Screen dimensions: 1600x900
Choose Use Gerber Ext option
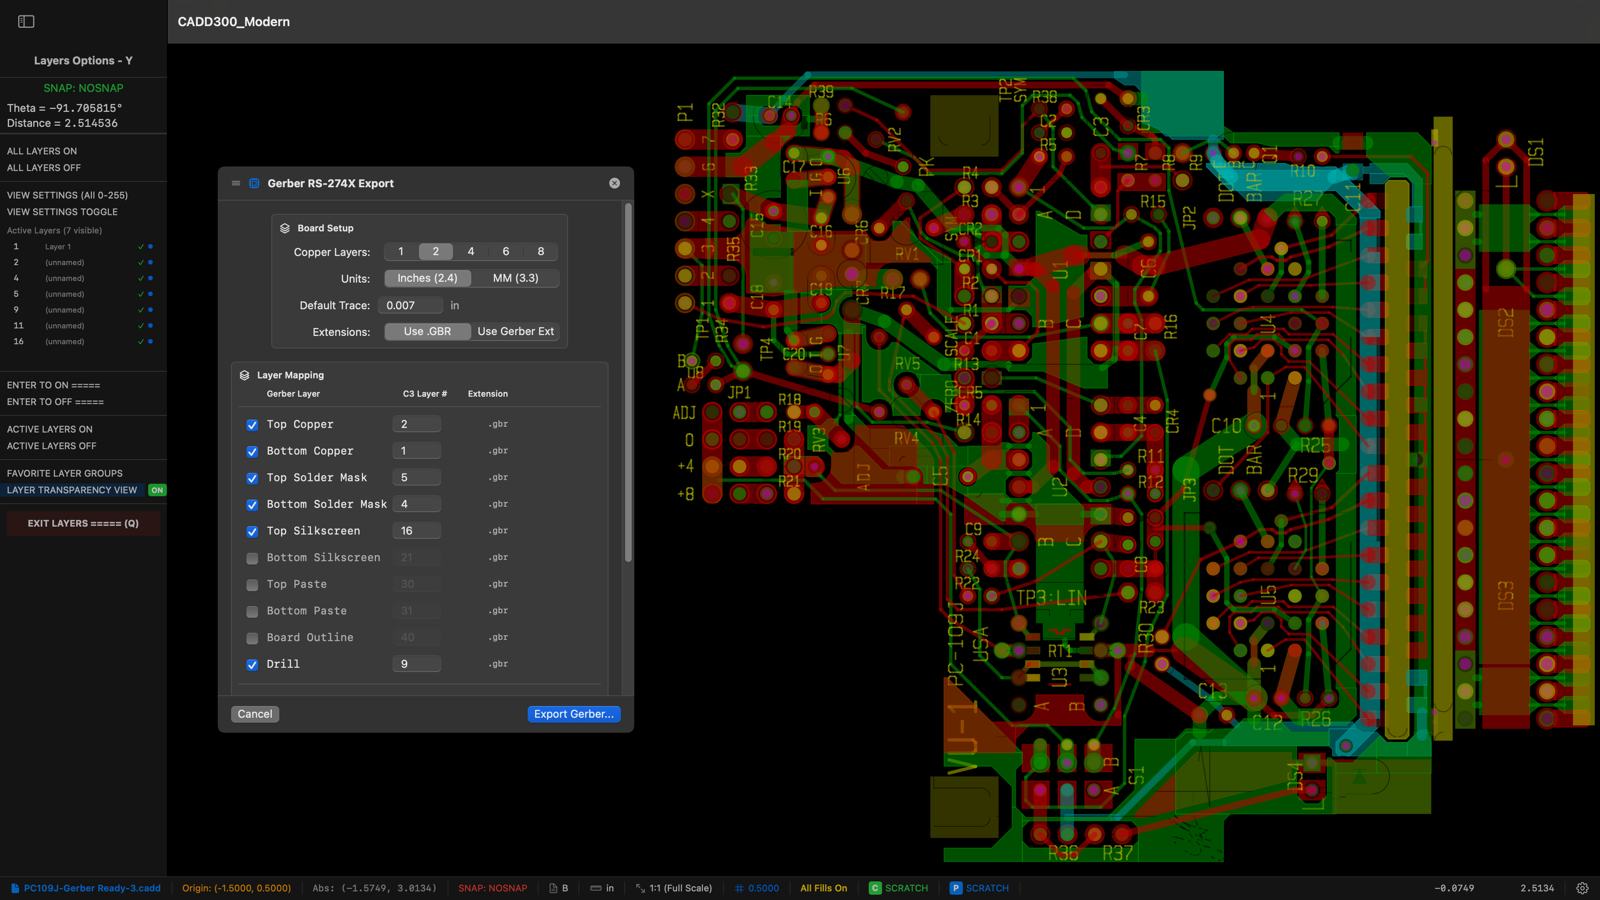pyautogui.click(x=515, y=331)
